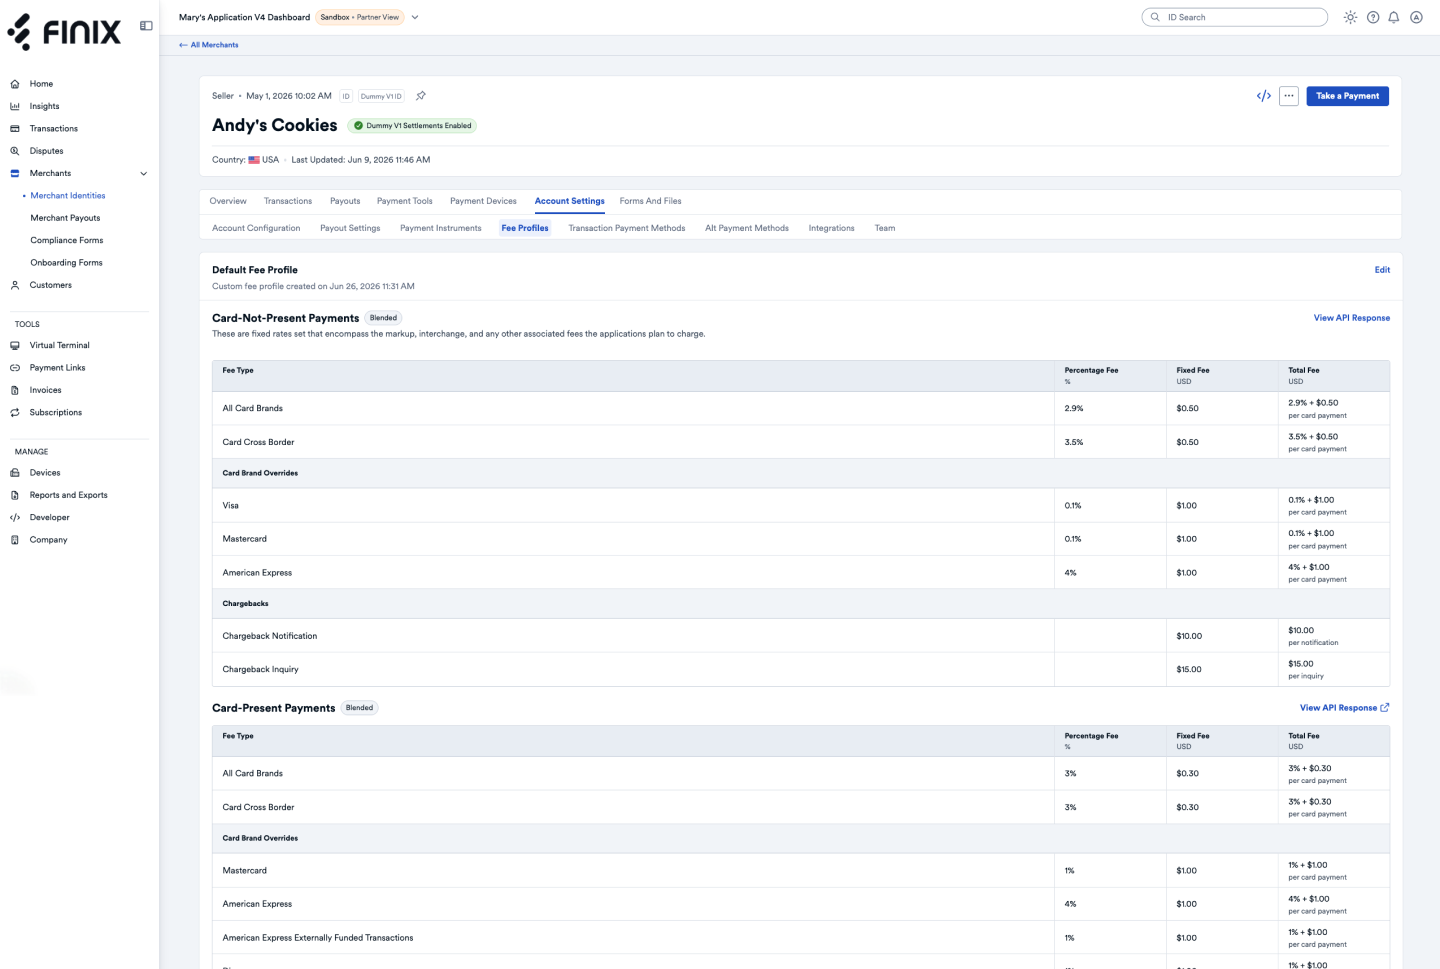
Task: Open Reports and Exports via its icon
Action: 15,495
